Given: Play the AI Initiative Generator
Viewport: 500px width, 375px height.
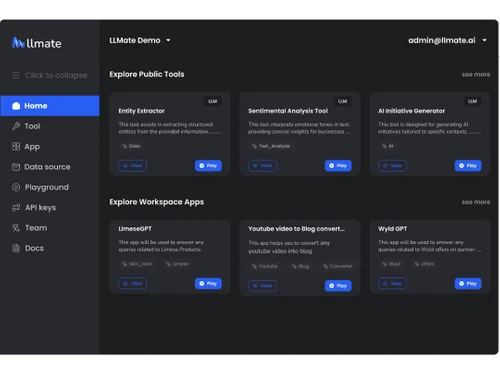Looking at the screenshot, I should 468,166.
